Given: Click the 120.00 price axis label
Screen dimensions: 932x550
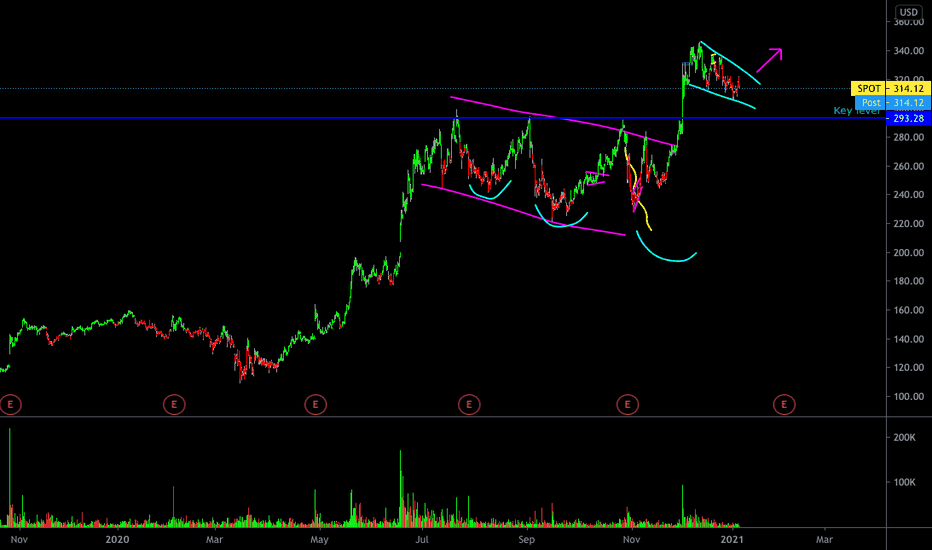Looking at the screenshot, I should point(909,368).
